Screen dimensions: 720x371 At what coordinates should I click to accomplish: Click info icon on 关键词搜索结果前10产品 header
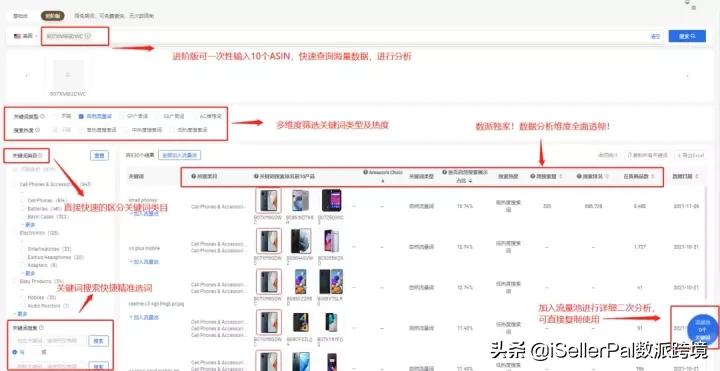[256, 176]
